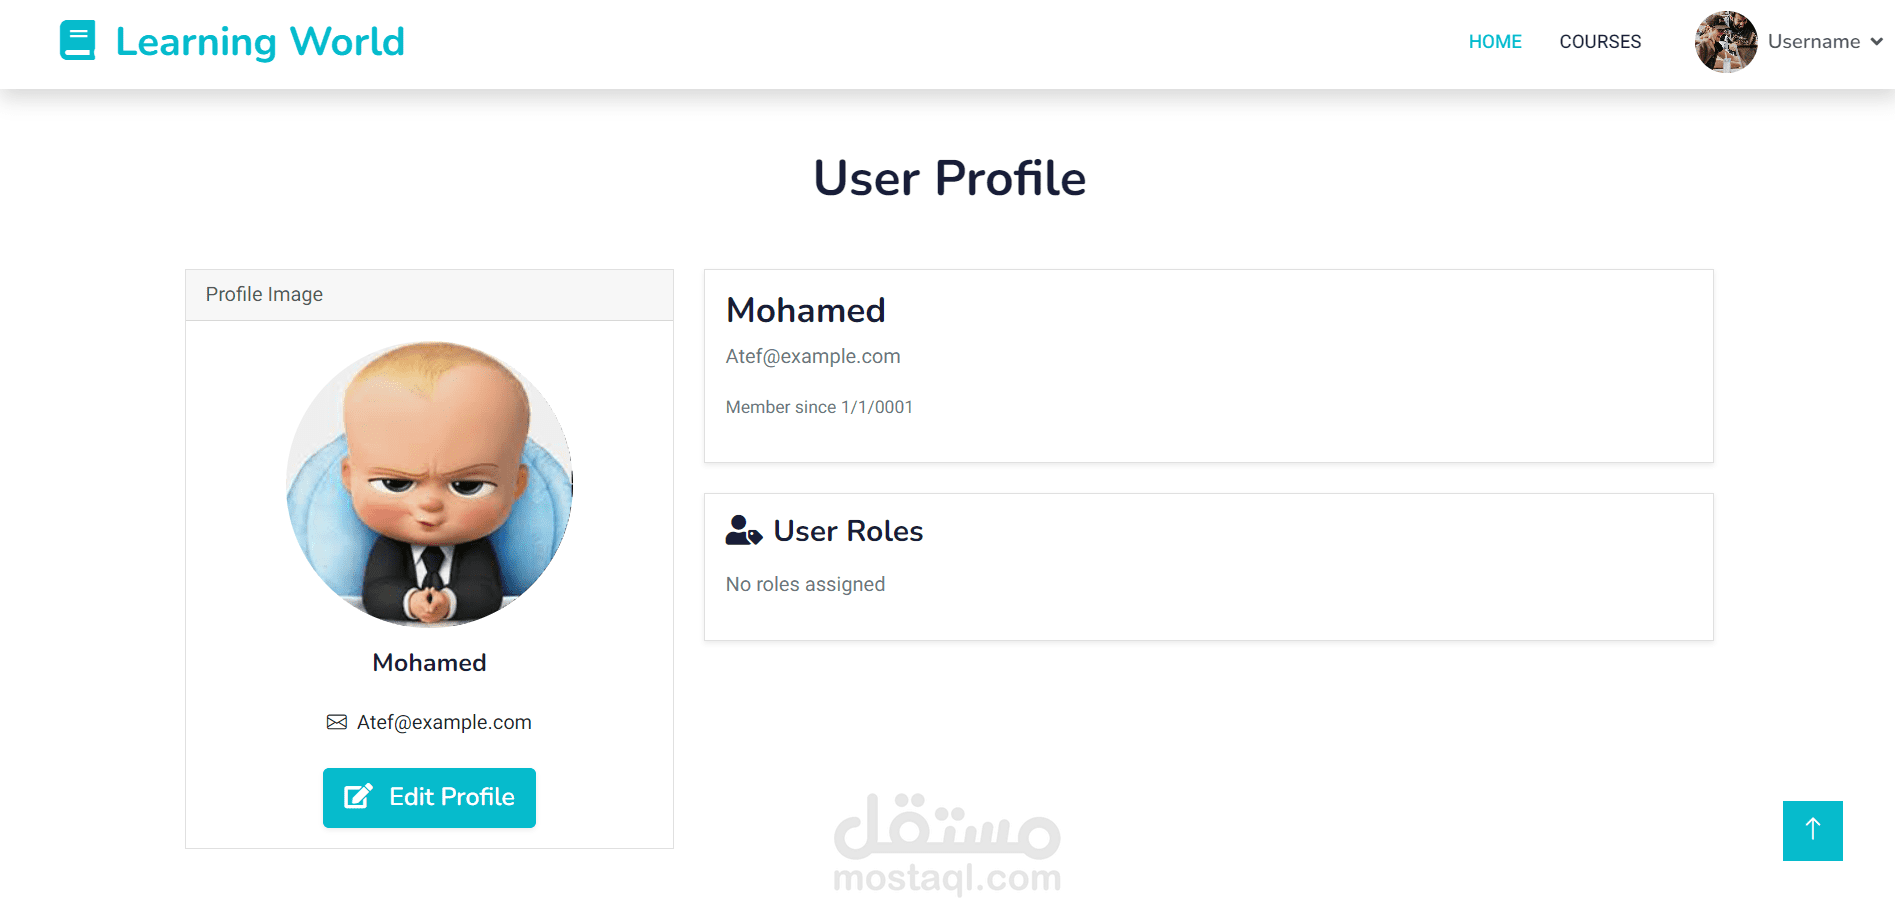Click the teal book logo icon
The width and height of the screenshot is (1895, 916).
click(x=78, y=41)
